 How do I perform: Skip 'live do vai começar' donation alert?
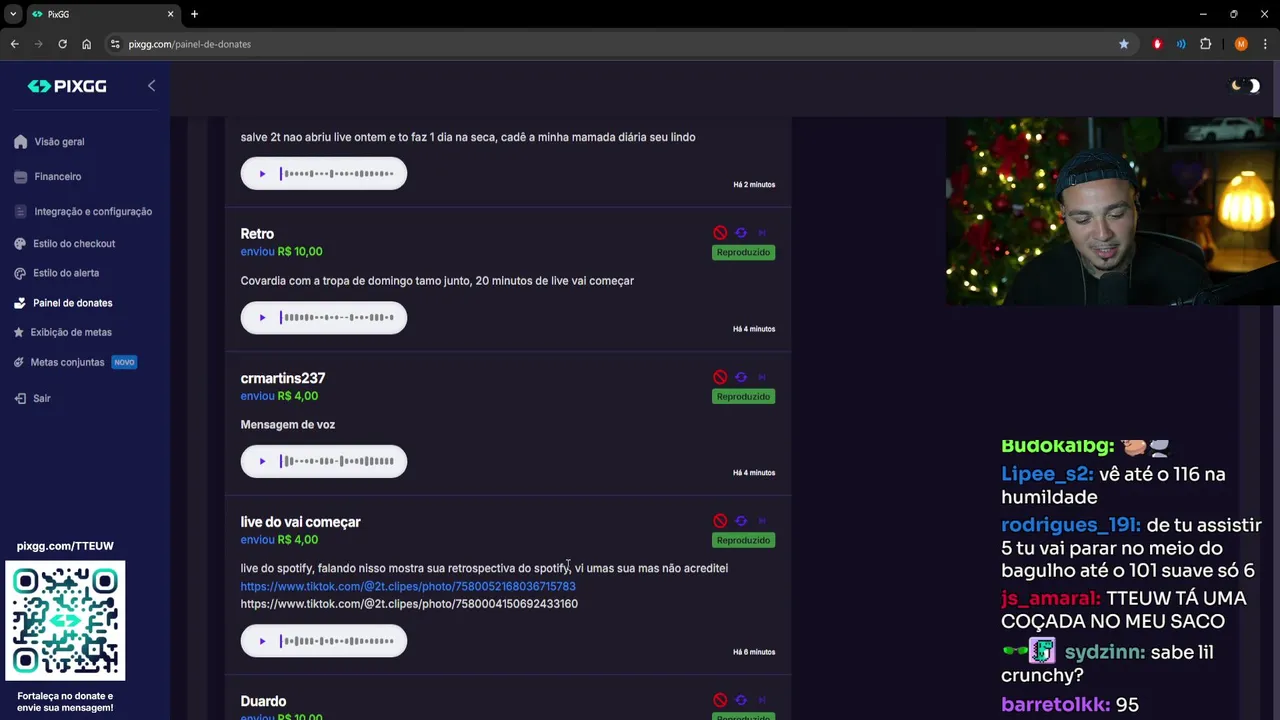click(762, 521)
